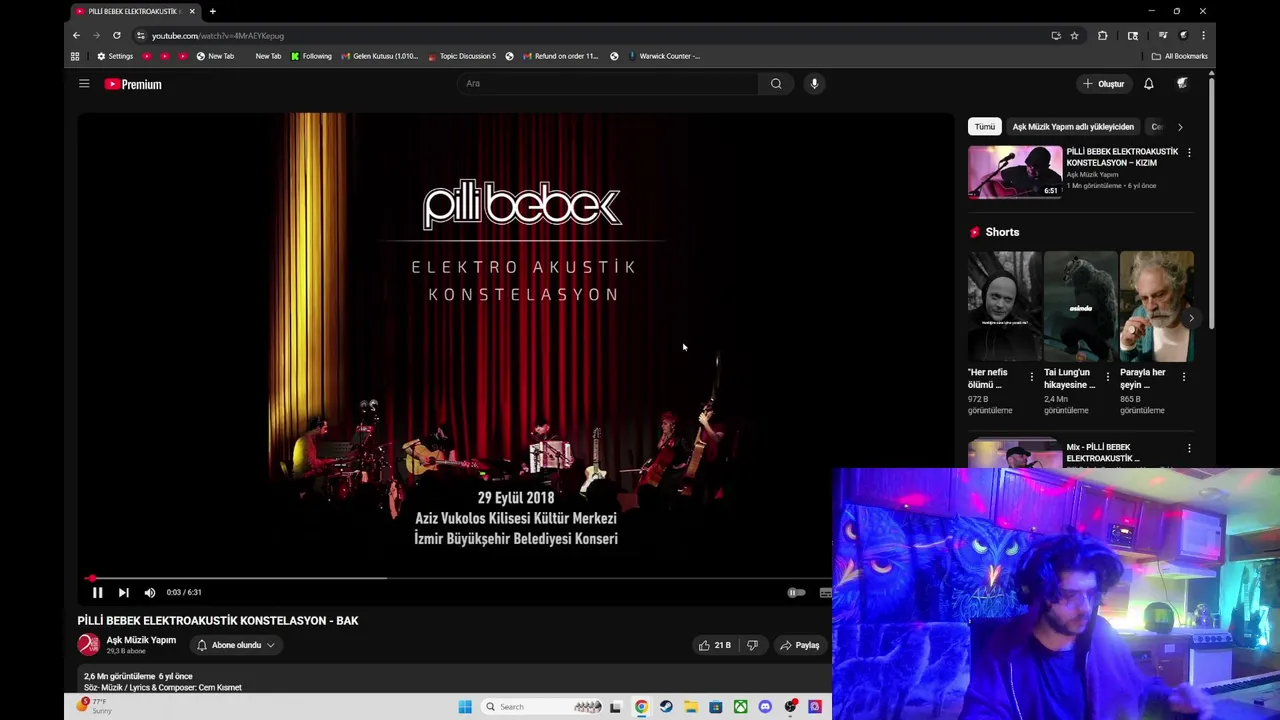Mute the video volume
This screenshot has width=1280, height=720.
point(150,592)
